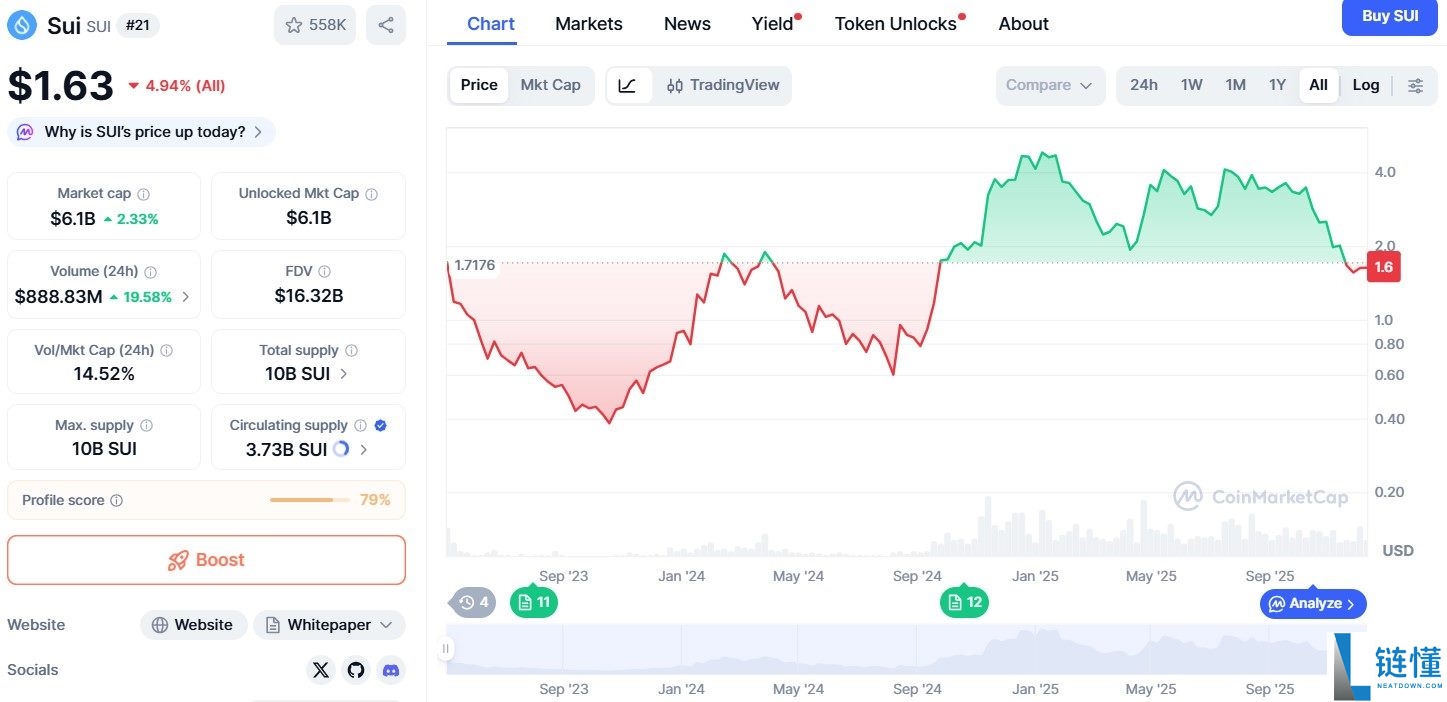Expand the Circulating supply details chevron

364,449
